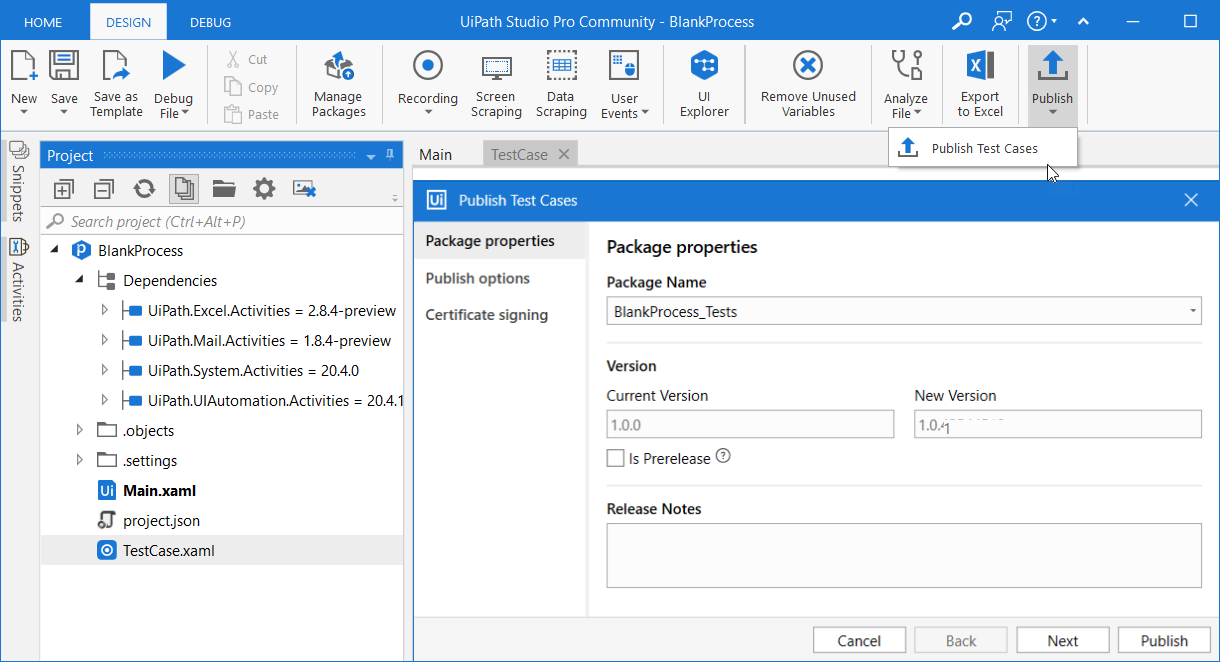Select Publish options in dialog sidebar
The width and height of the screenshot is (1220, 662).
coord(478,278)
